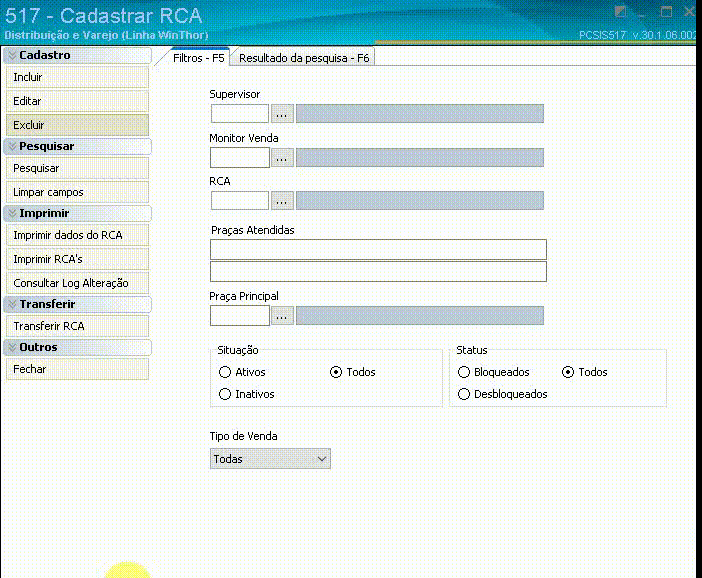This screenshot has width=702, height=578.
Task: Open Monitor Venda lookup ellipsis button
Action: [x=282, y=158]
